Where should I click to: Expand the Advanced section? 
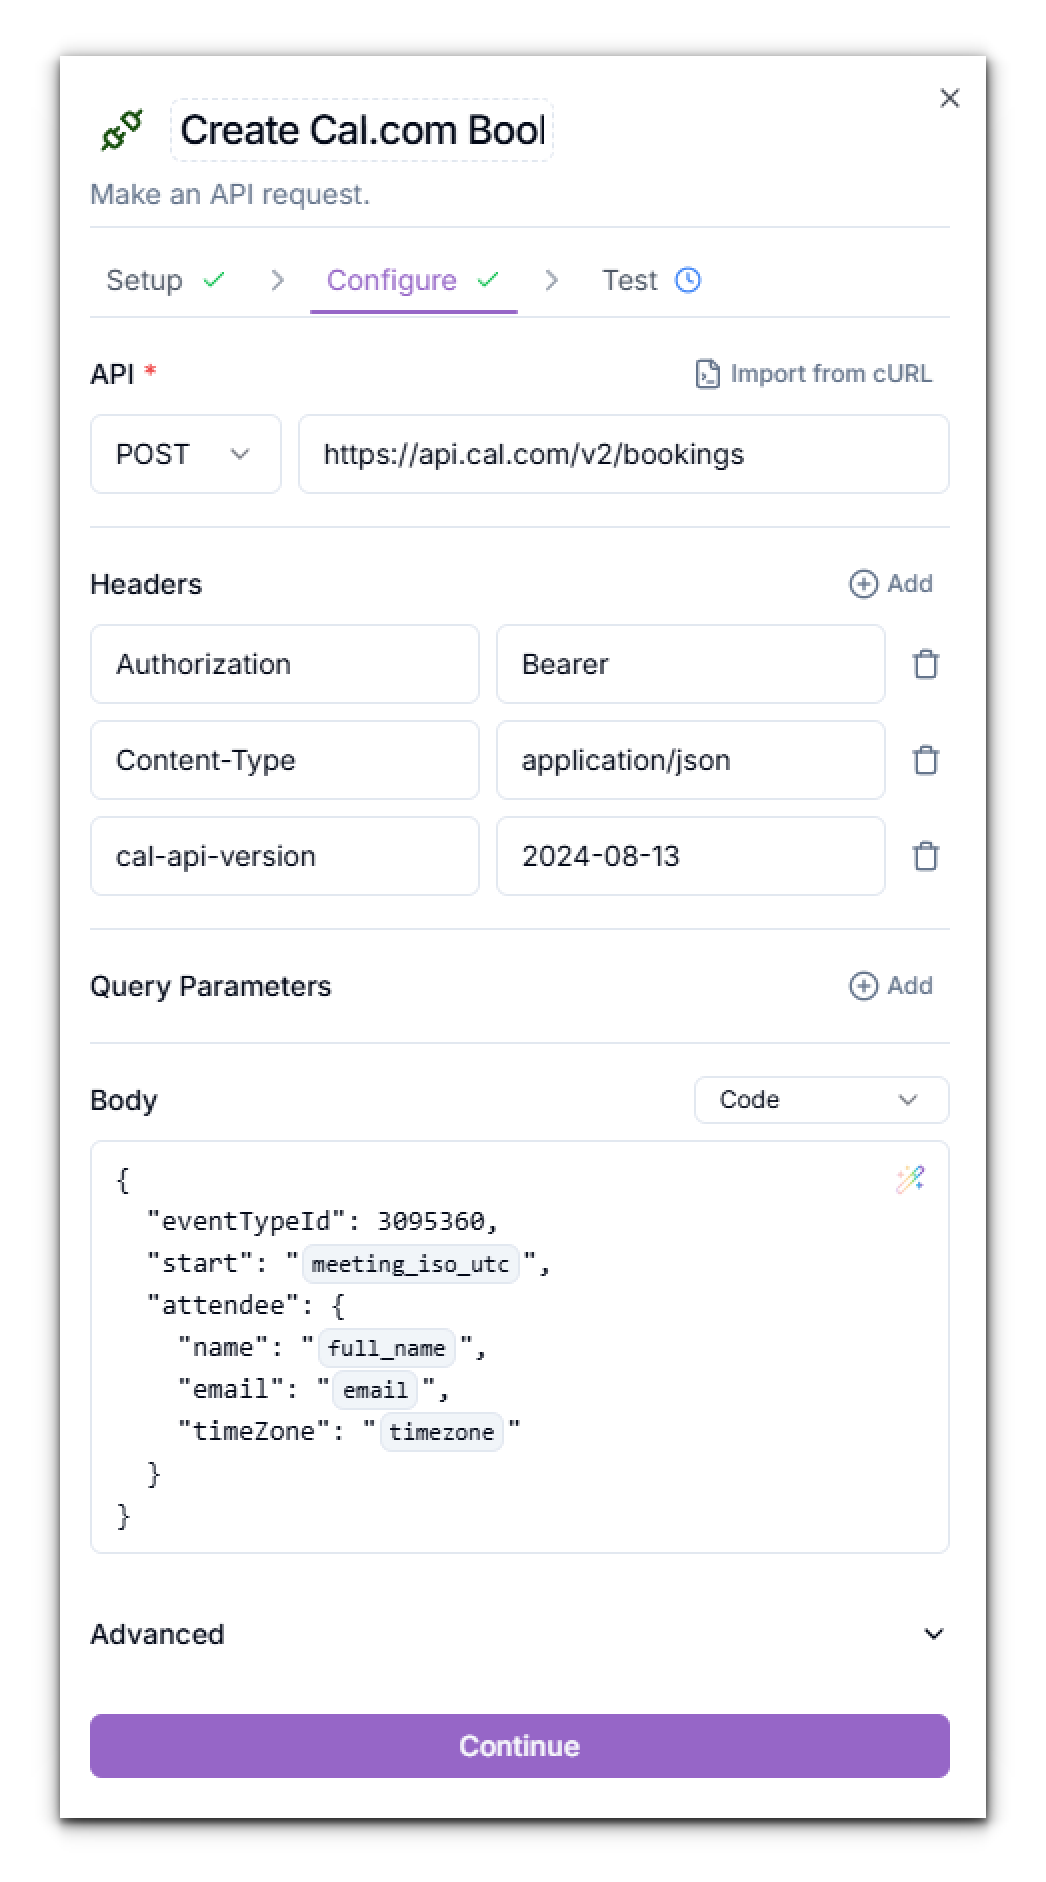pyautogui.click(x=520, y=1634)
